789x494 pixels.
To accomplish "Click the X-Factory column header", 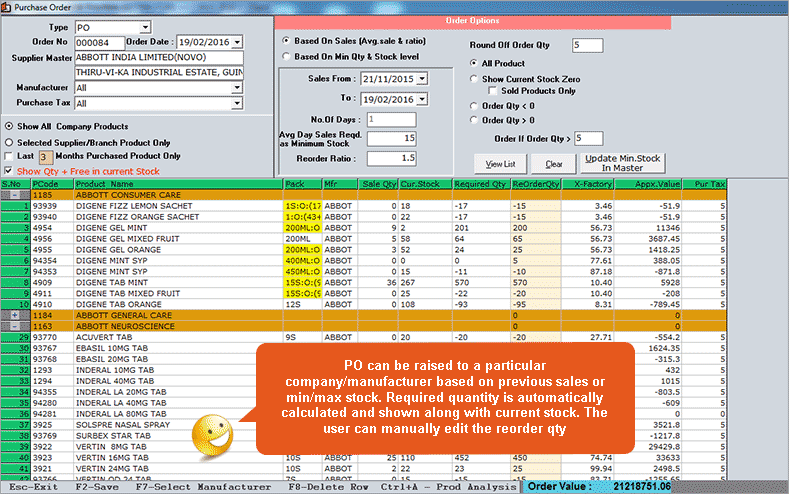I will [588, 184].
